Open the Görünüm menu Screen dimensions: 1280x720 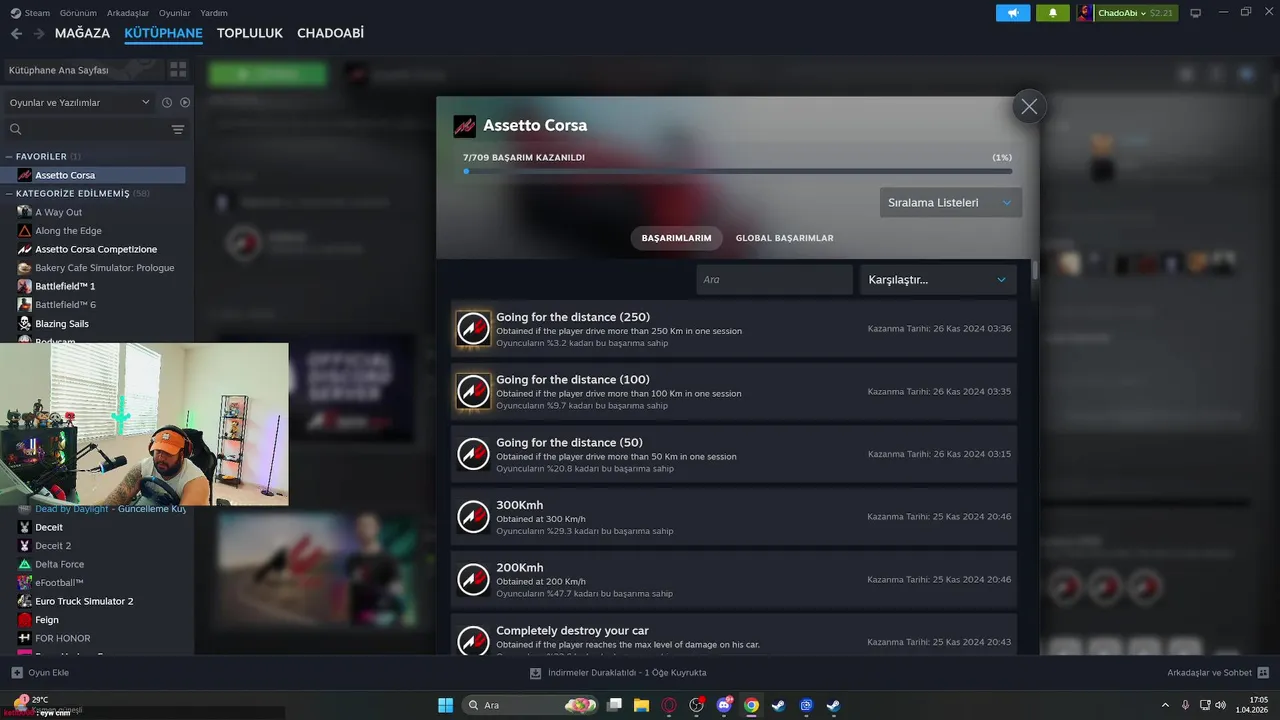(x=78, y=13)
